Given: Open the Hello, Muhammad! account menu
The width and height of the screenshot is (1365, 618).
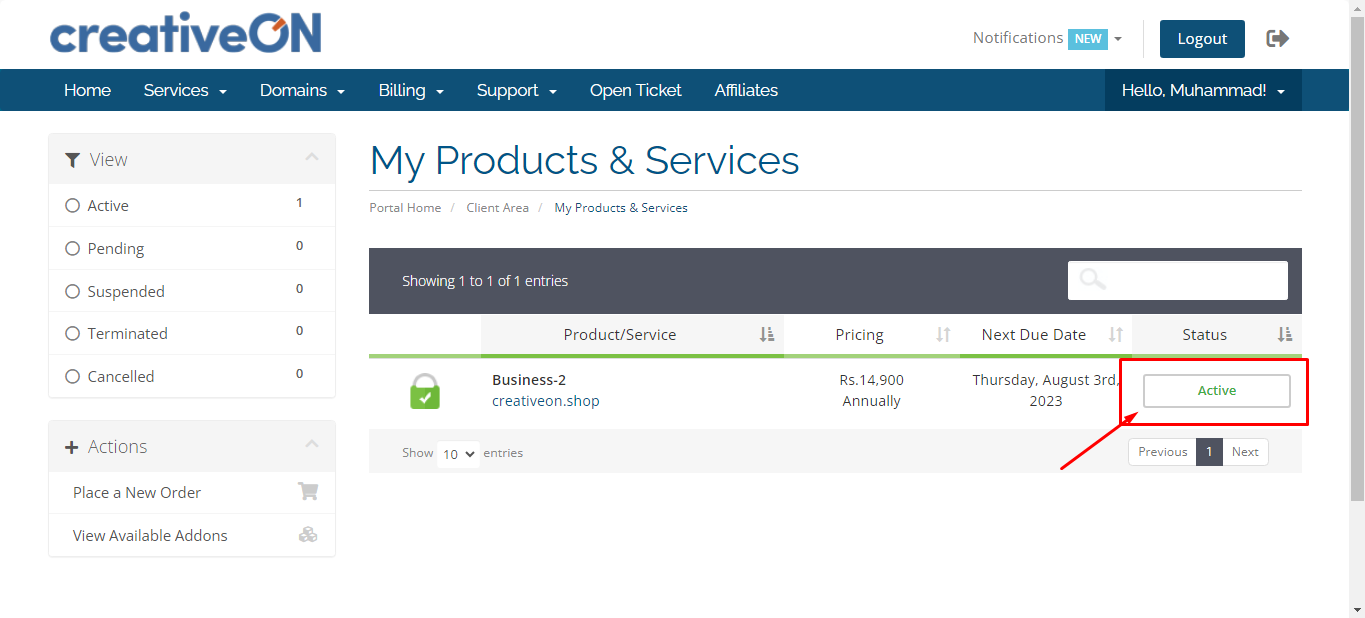Looking at the screenshot, I should [x=1203, y=90].
